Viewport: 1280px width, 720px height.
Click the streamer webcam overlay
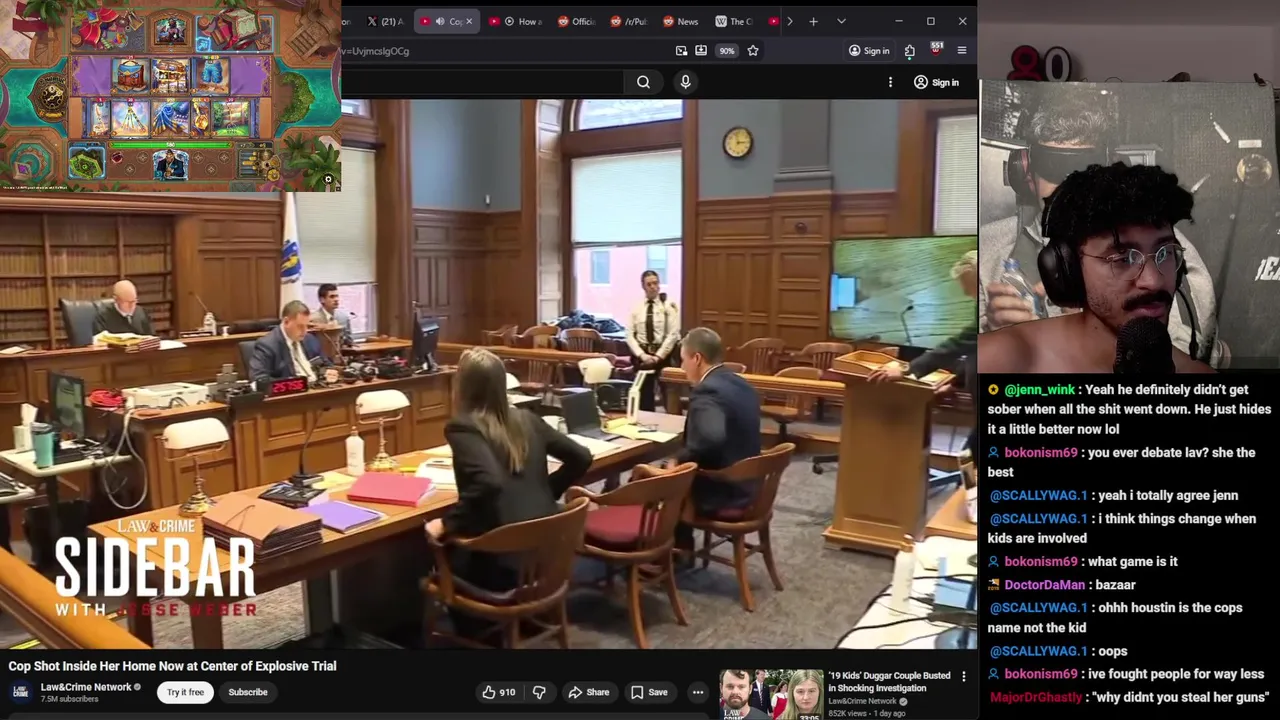point(1129,225)
